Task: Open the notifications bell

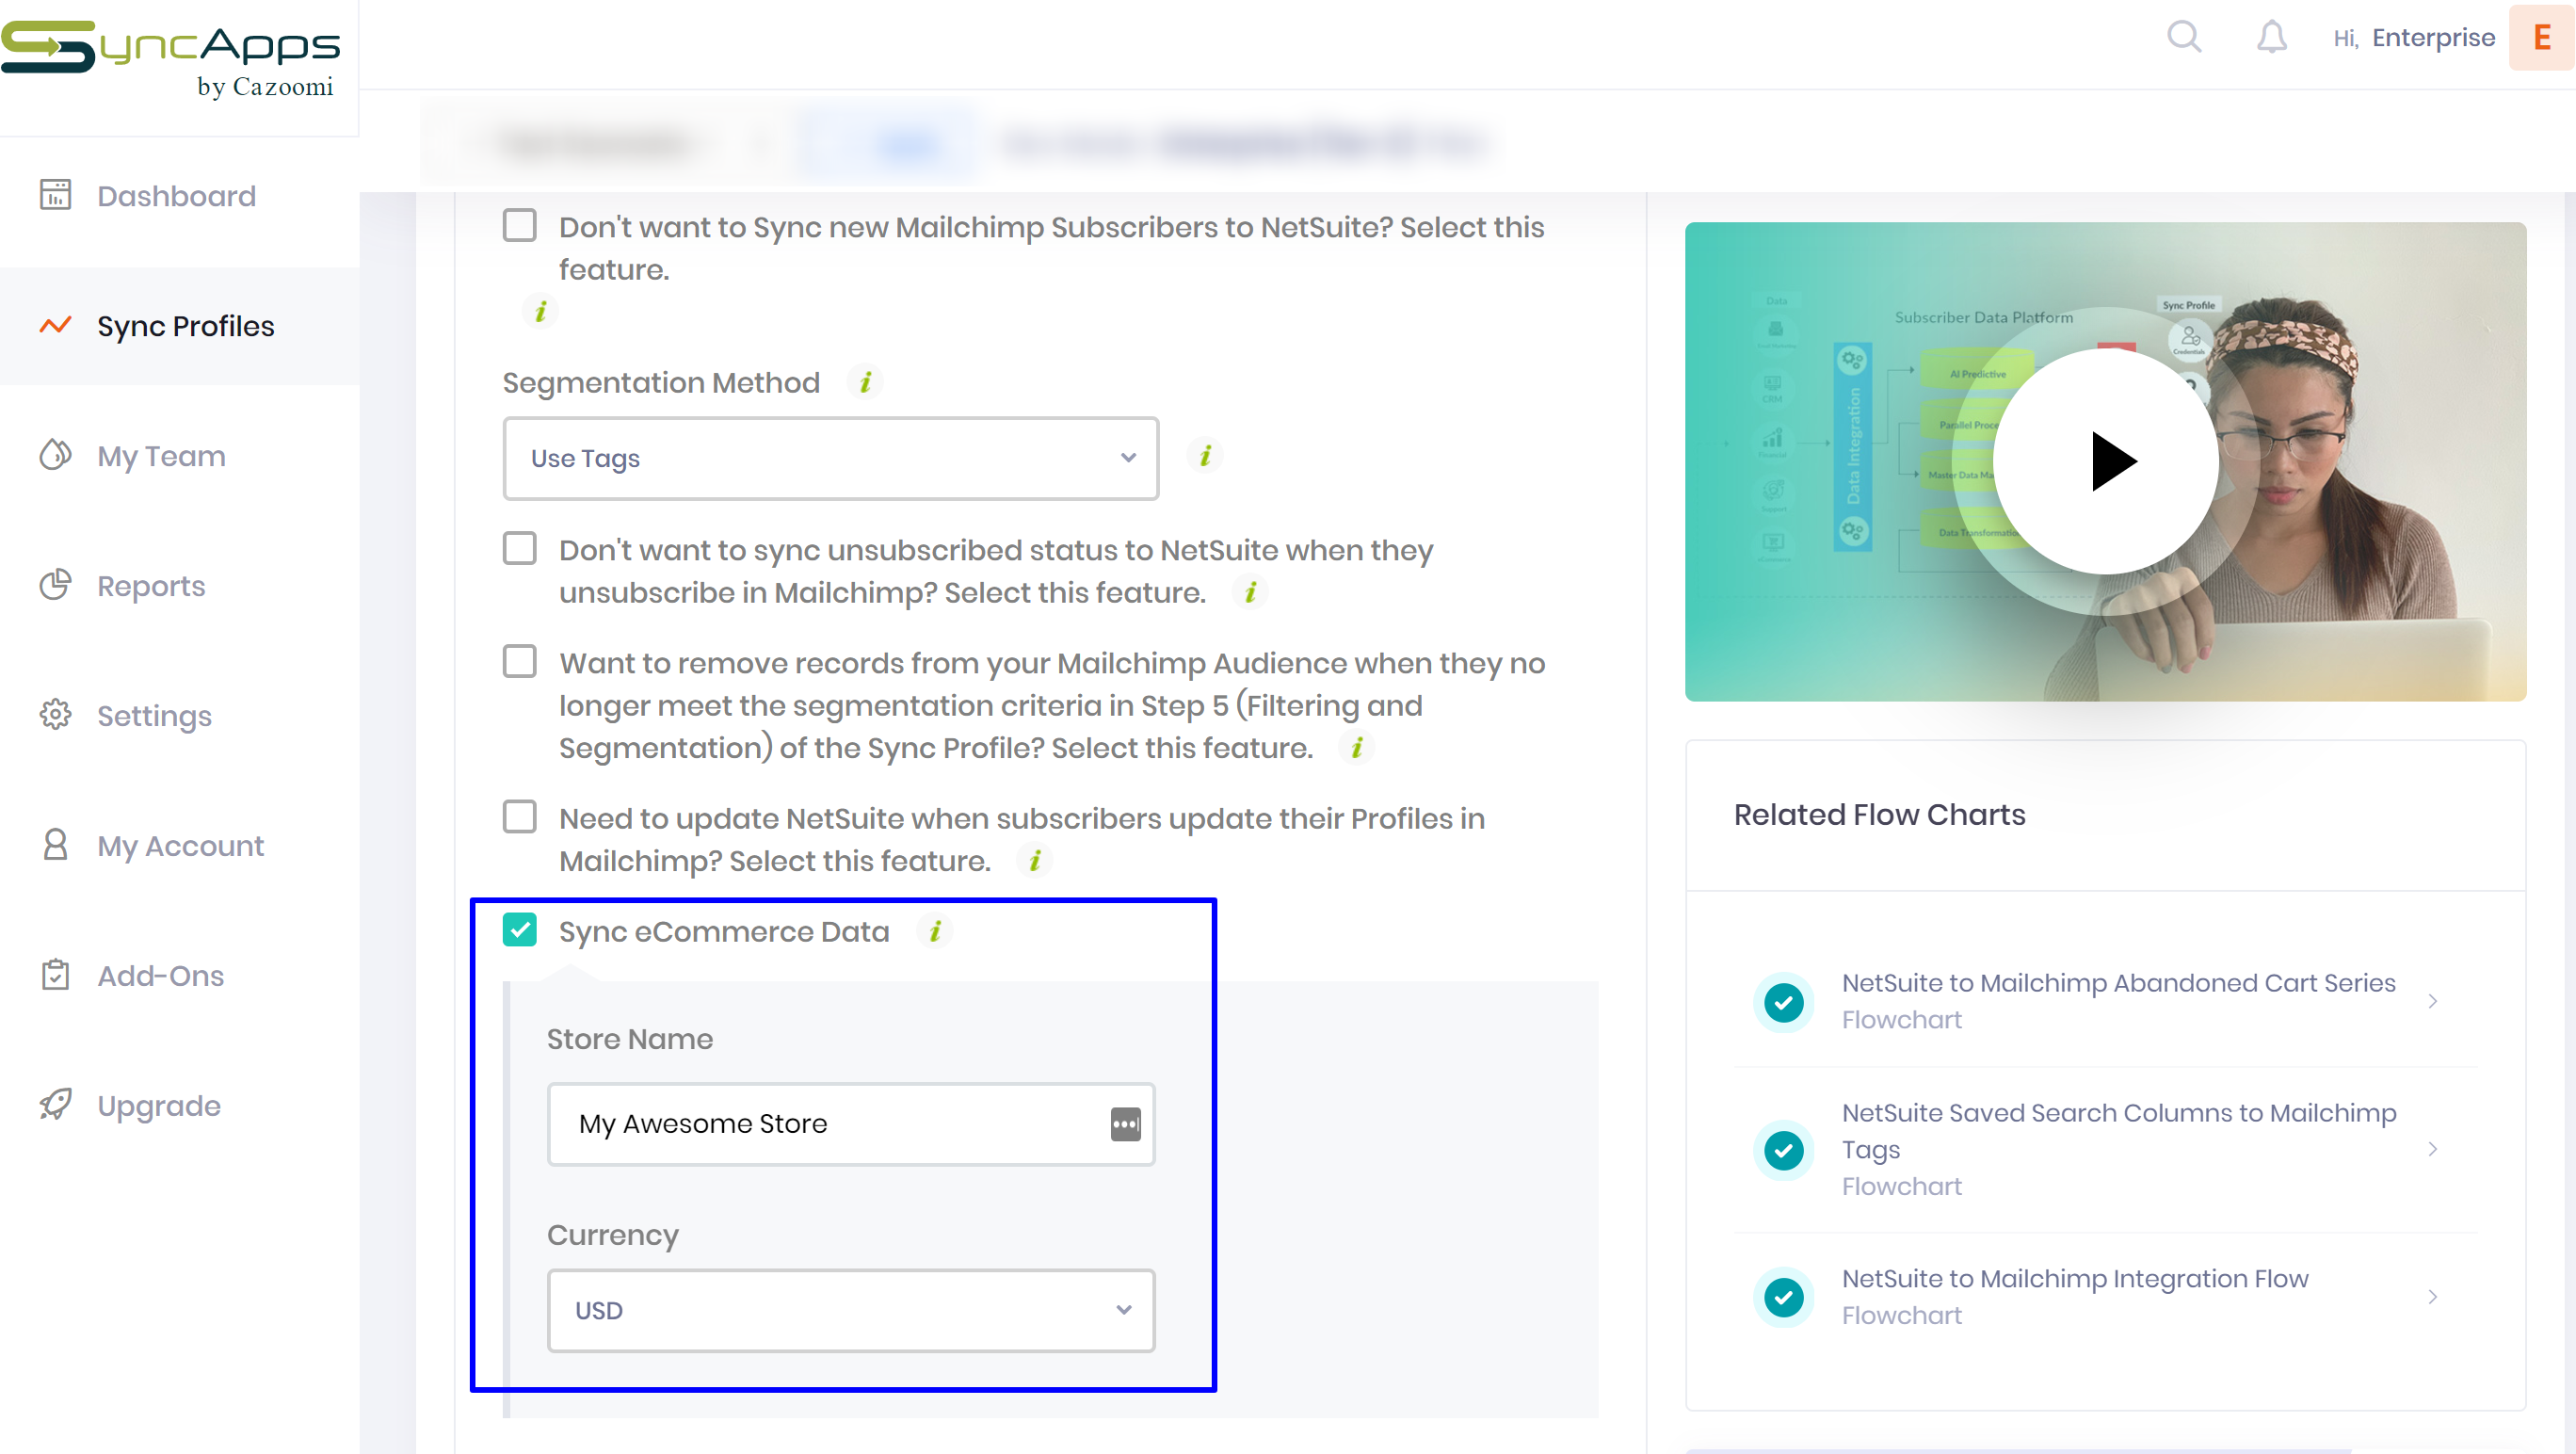Action: [x=2271, y=37]
